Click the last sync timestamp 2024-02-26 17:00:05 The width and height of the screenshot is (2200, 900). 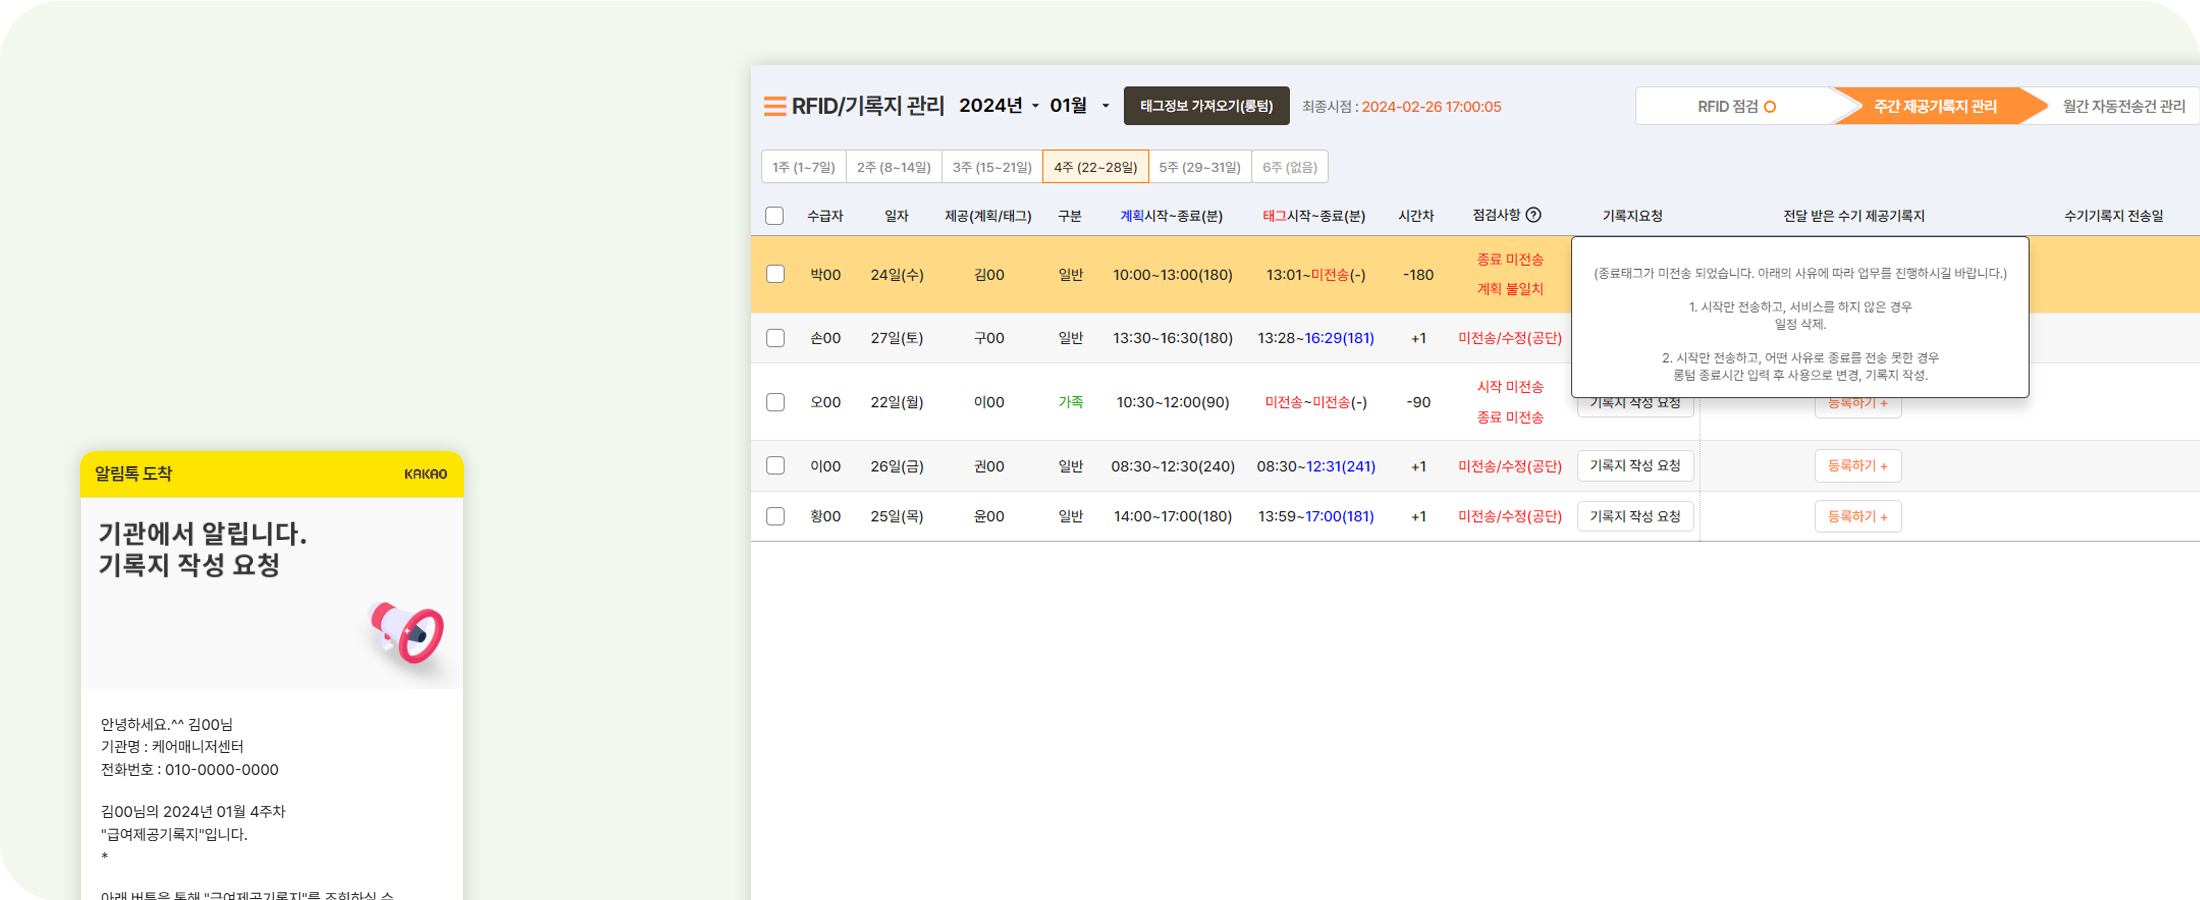1431,107
